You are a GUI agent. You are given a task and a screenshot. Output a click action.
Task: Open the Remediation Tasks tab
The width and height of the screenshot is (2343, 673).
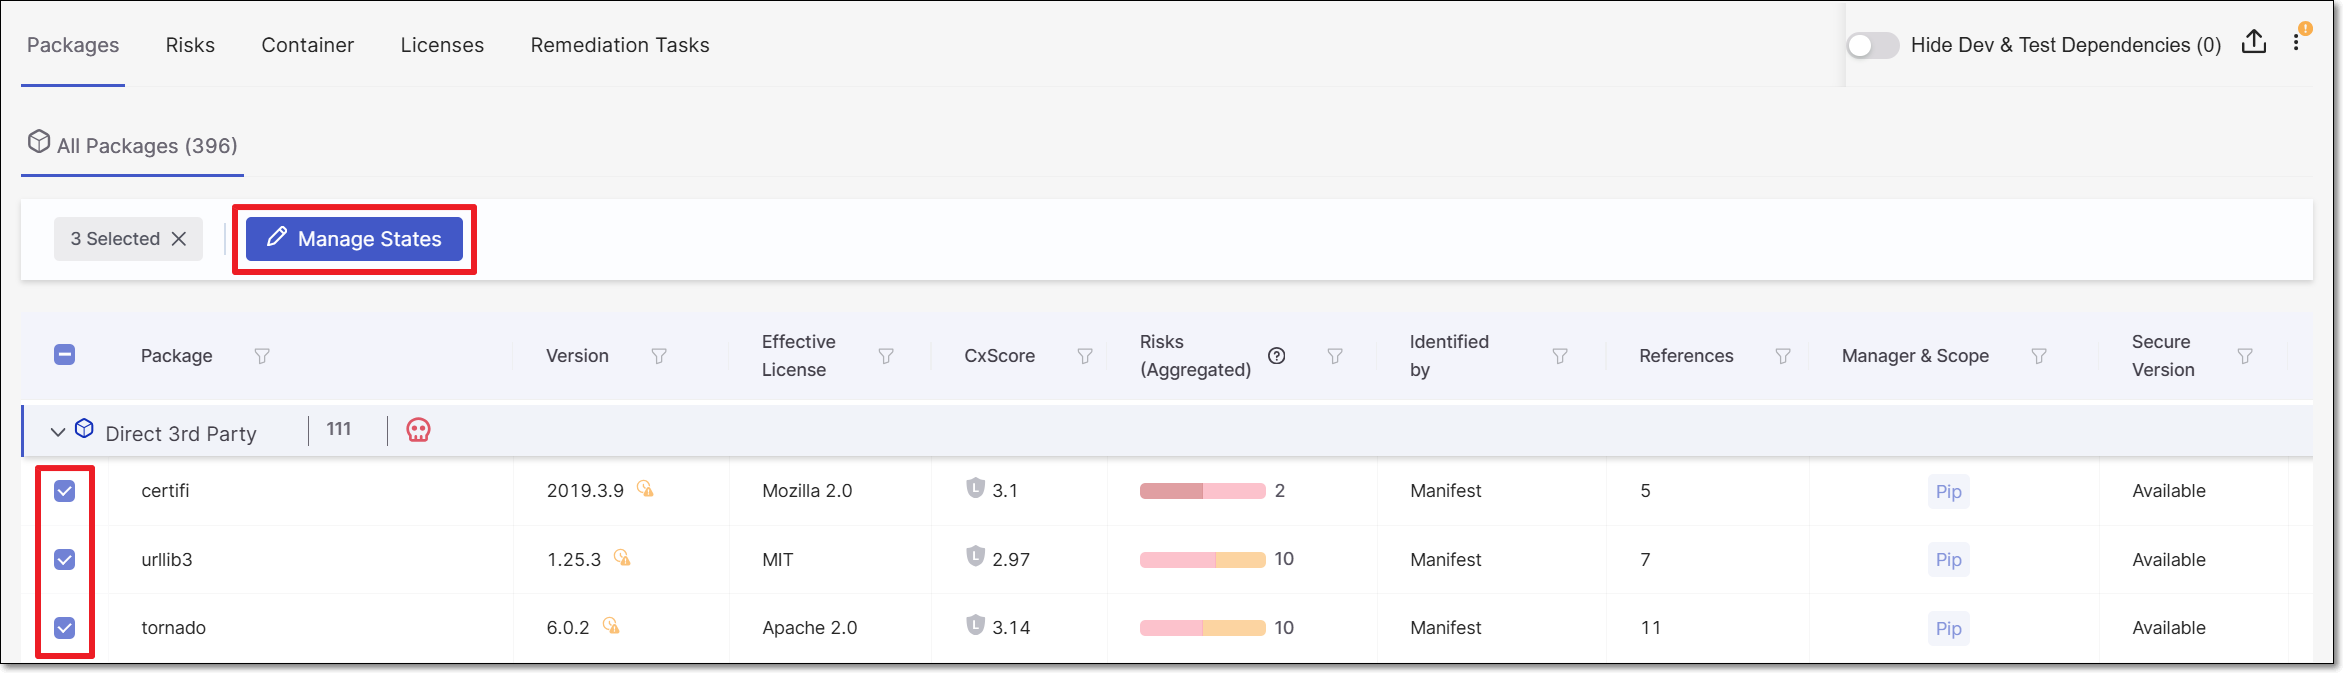click(x=619, y=45)
